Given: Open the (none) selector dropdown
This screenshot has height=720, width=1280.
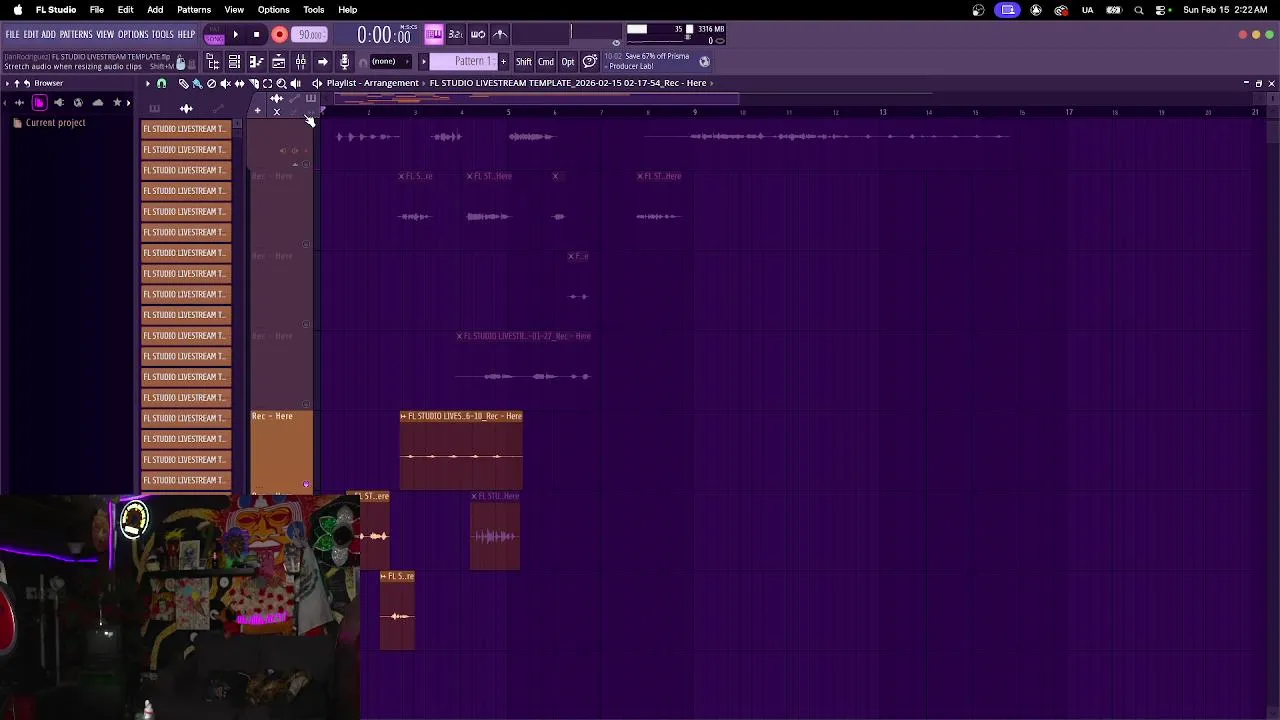Looking at the screenshot, I should click(390, 62).
